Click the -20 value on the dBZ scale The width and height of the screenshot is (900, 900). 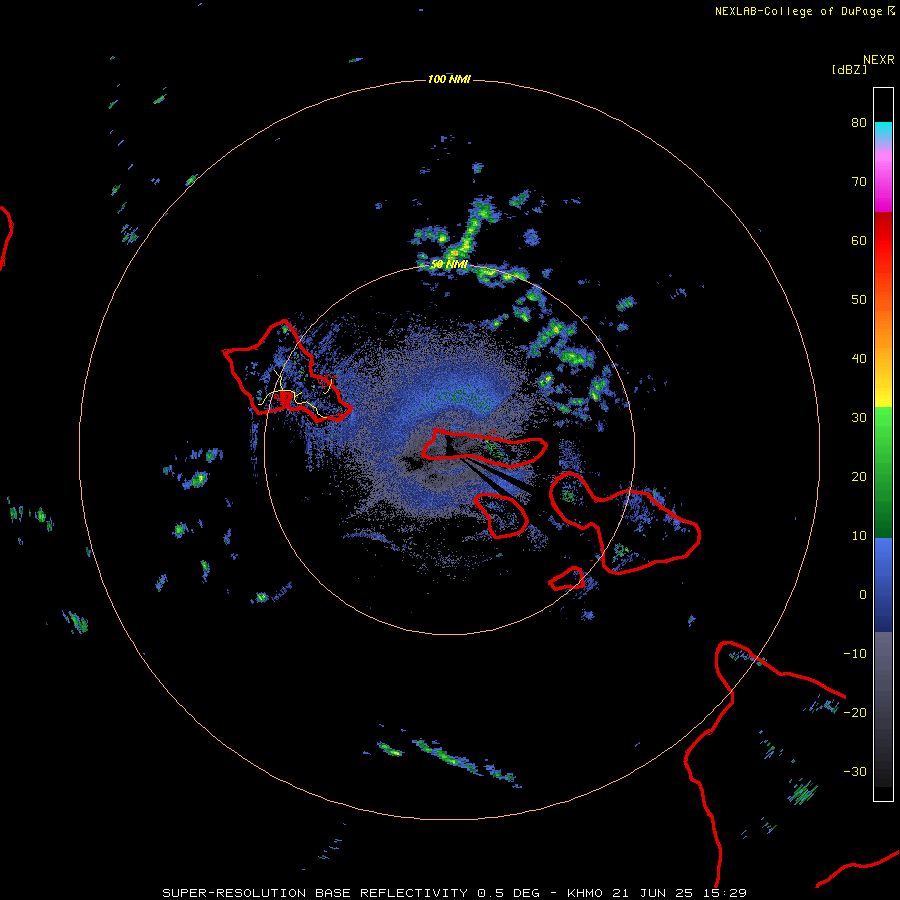(855, 713)
